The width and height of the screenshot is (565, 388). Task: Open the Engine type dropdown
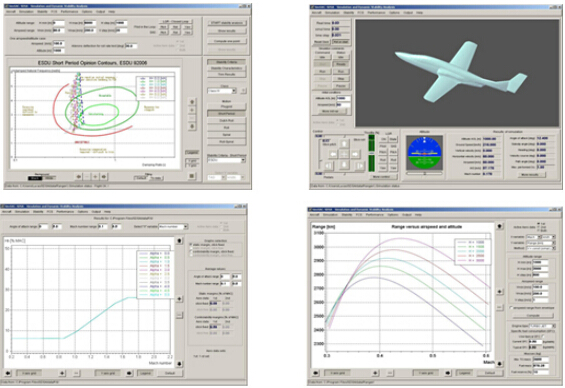(542, 326)
